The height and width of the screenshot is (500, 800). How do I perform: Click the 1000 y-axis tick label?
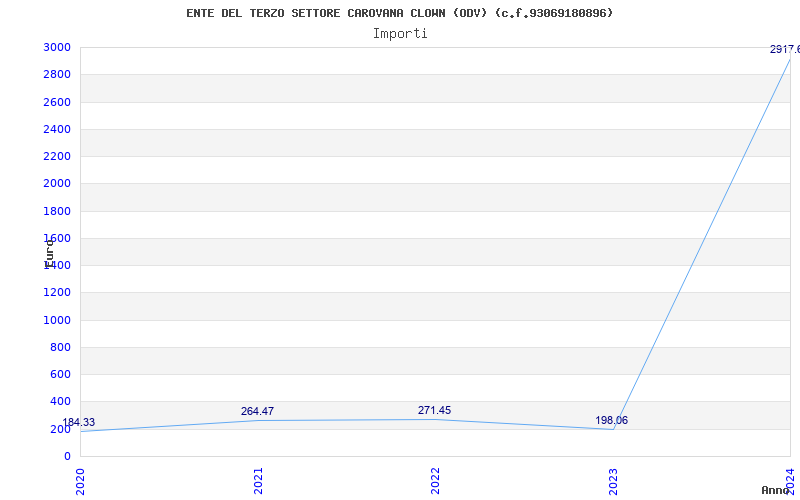(x=57, y=320)
